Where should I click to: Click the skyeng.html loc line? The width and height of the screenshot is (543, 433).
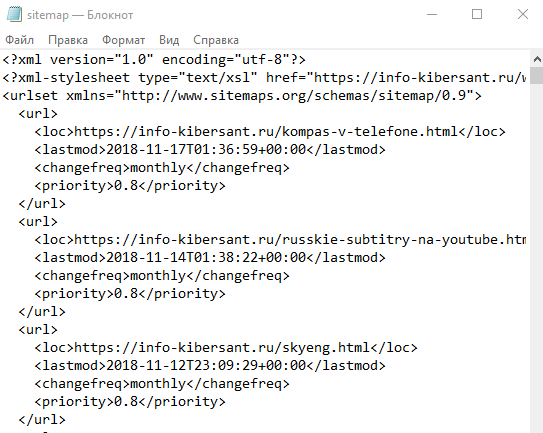(x=226, y=348)
